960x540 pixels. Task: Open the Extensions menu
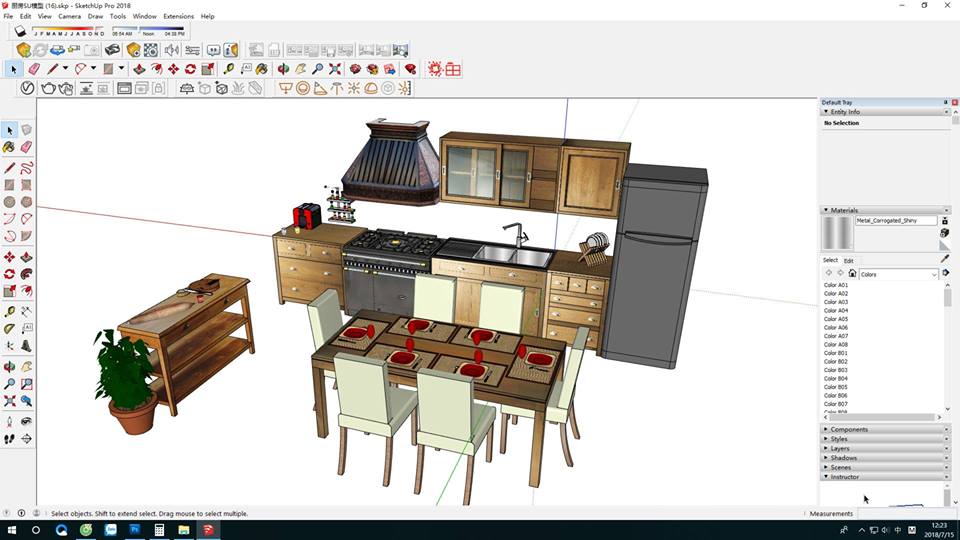pyautogui.click(x=178, y=16)
